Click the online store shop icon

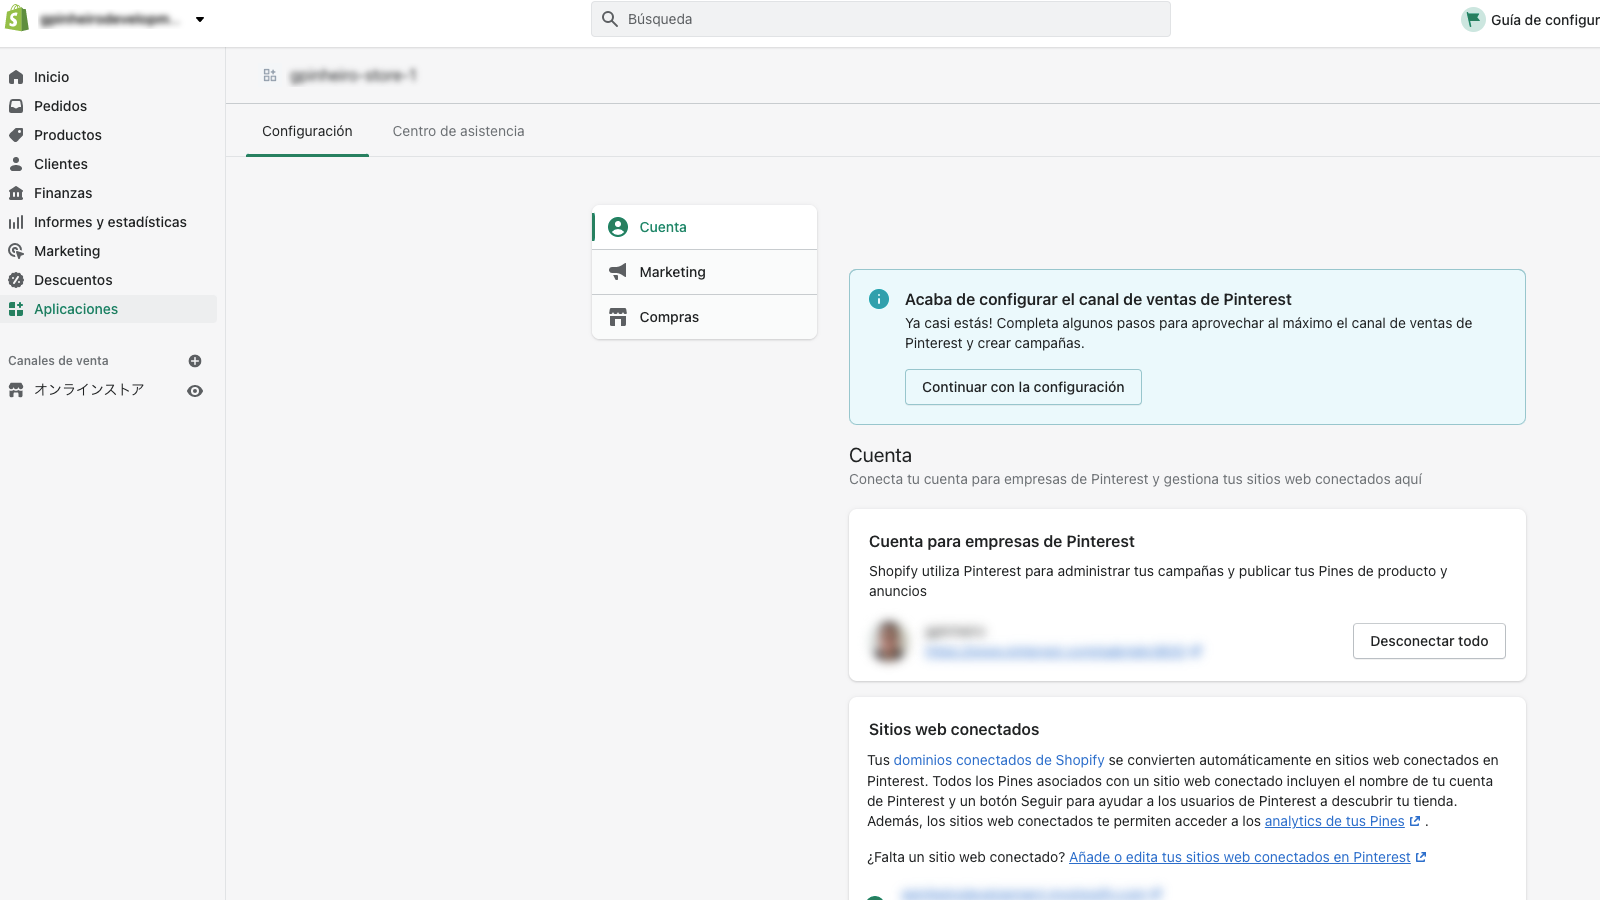(16, 390)
